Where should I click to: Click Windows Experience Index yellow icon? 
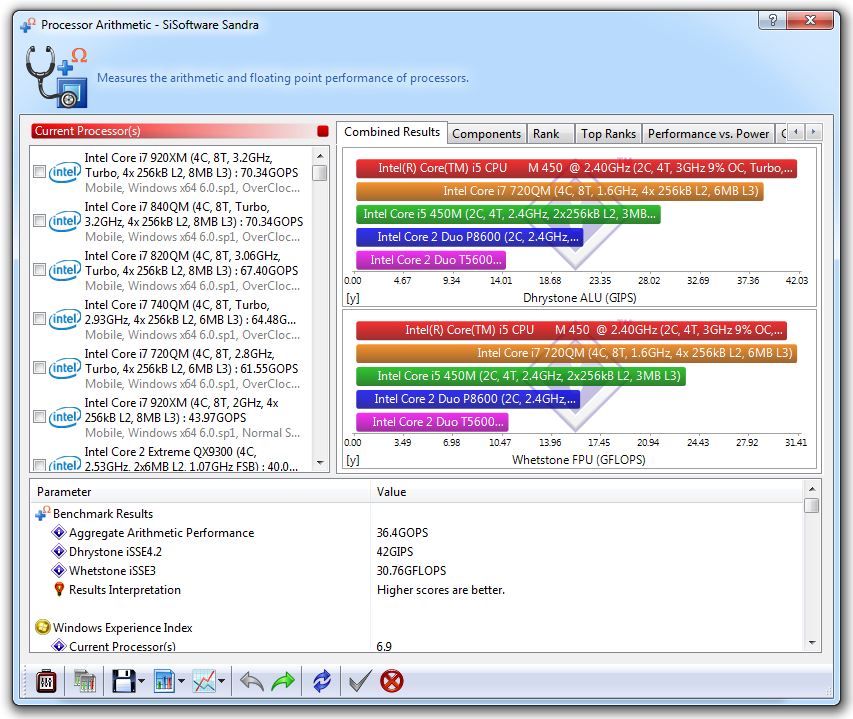[x=42, y=627]
